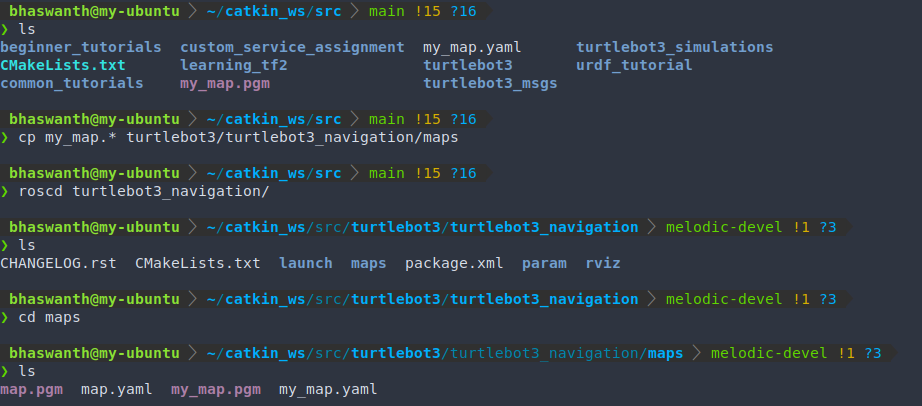Click turtlebot3_simulations directory entry
The width and height of the screenshot is (922, 406).
(674, 47)
